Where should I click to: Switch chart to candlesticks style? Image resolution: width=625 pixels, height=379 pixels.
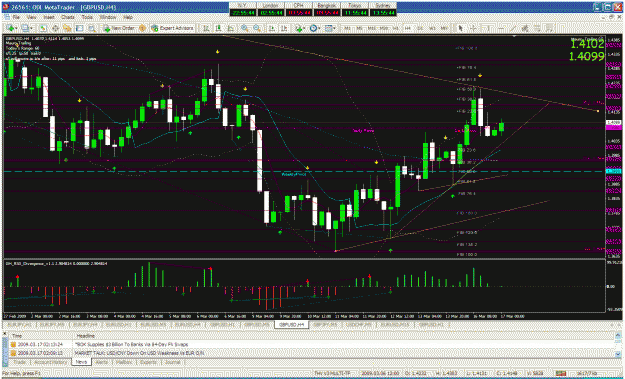click(218, 28)
